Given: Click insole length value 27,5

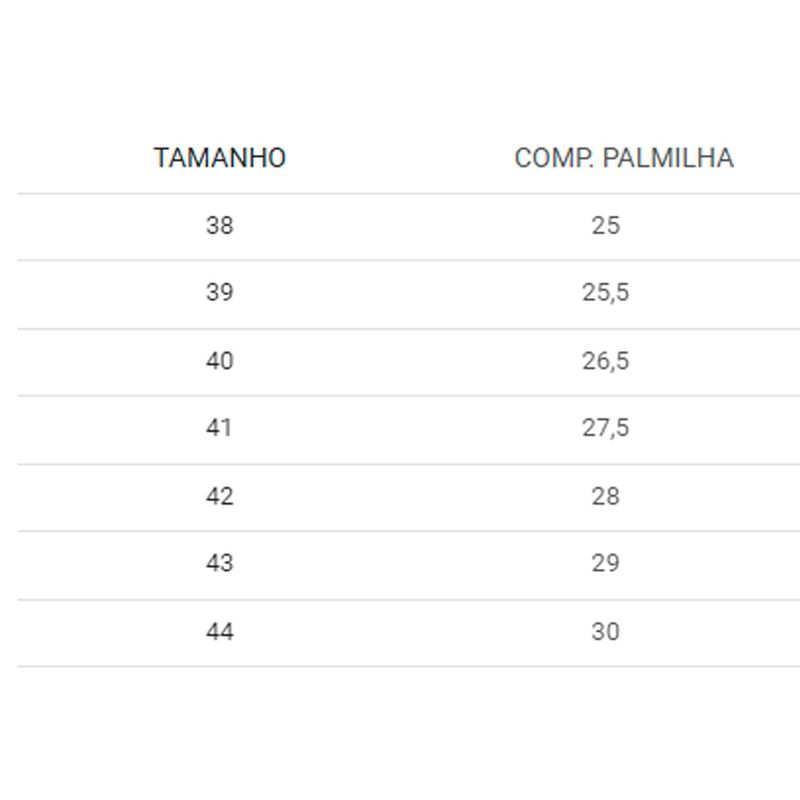Looking at the screenshot, I should click(x=606, y=428).
